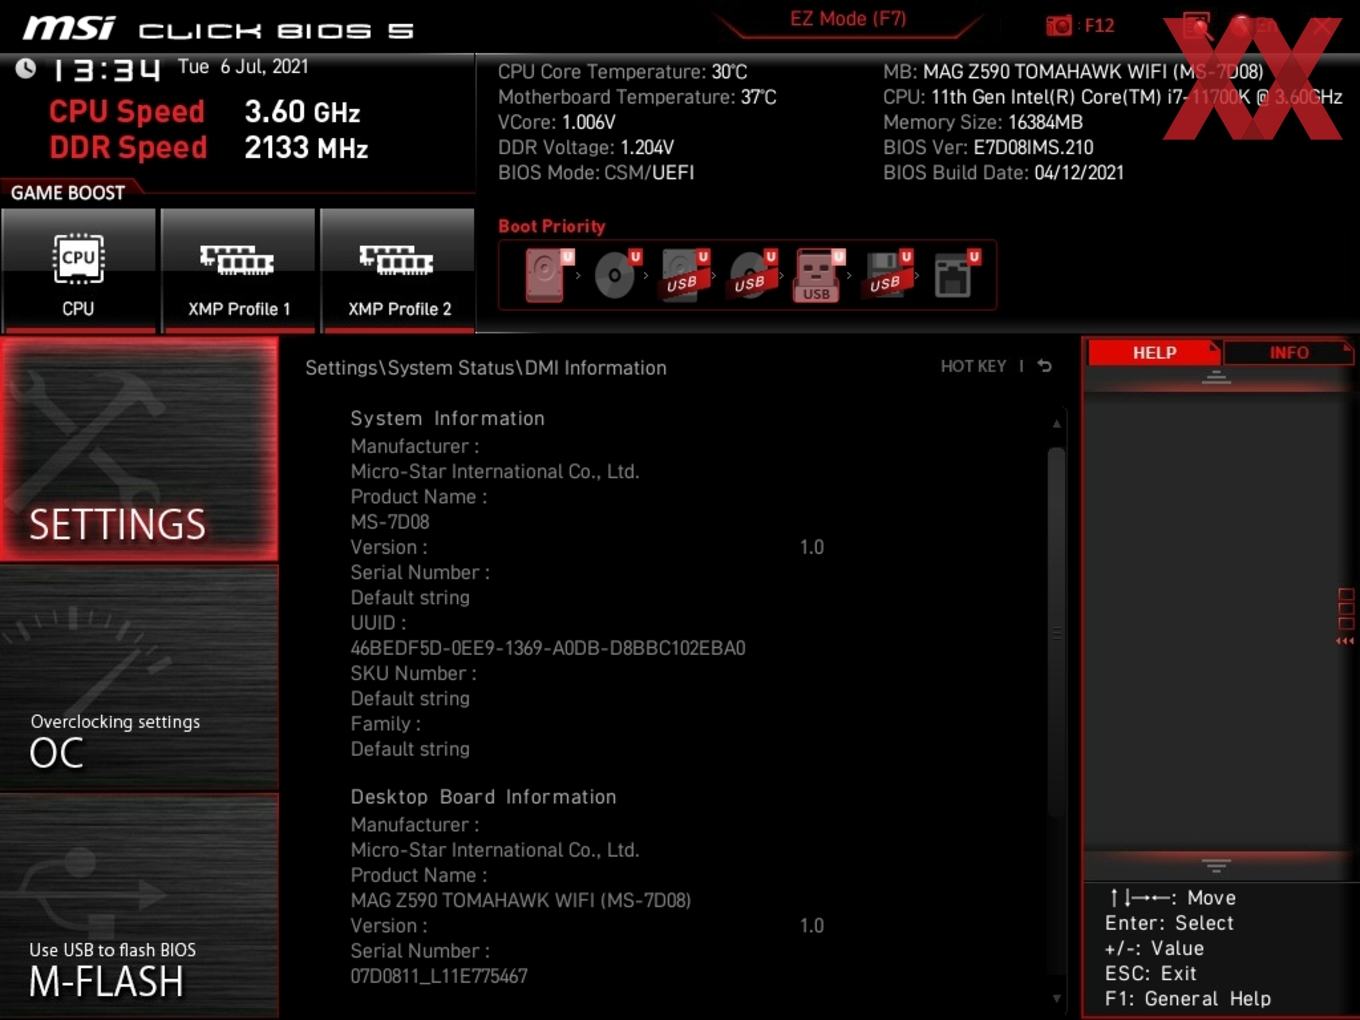
Task: Take a screenshot with the F12 camera icon
Action: (1080, 25)
